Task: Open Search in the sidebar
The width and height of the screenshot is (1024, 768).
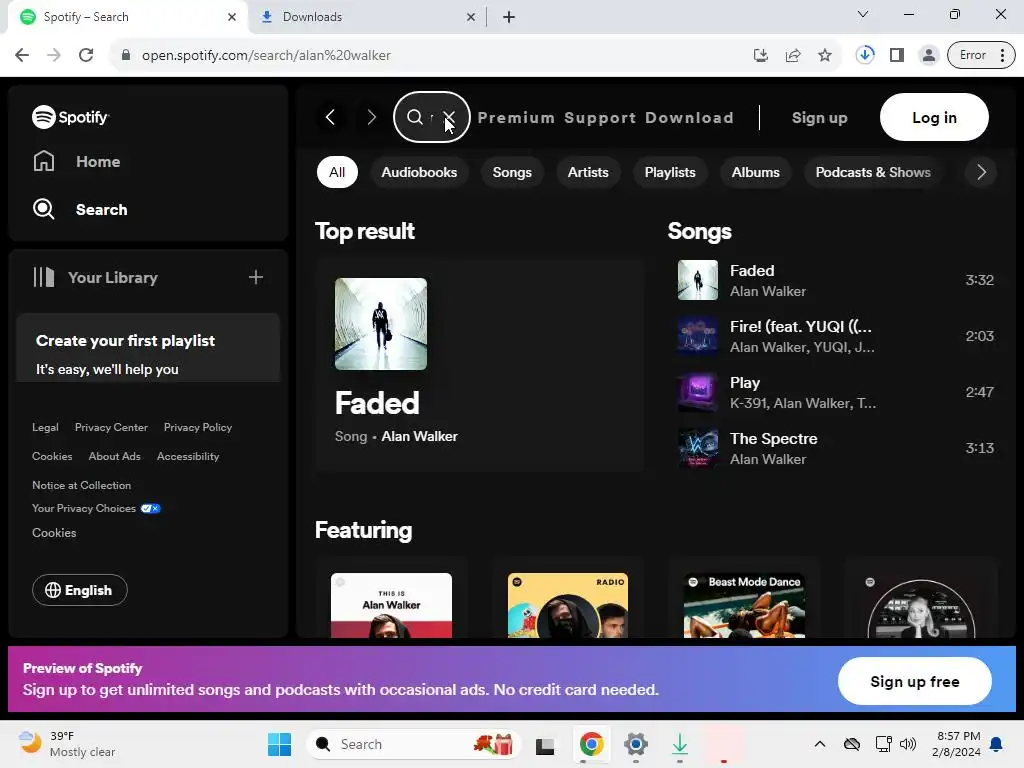Action: click(80, 210)
